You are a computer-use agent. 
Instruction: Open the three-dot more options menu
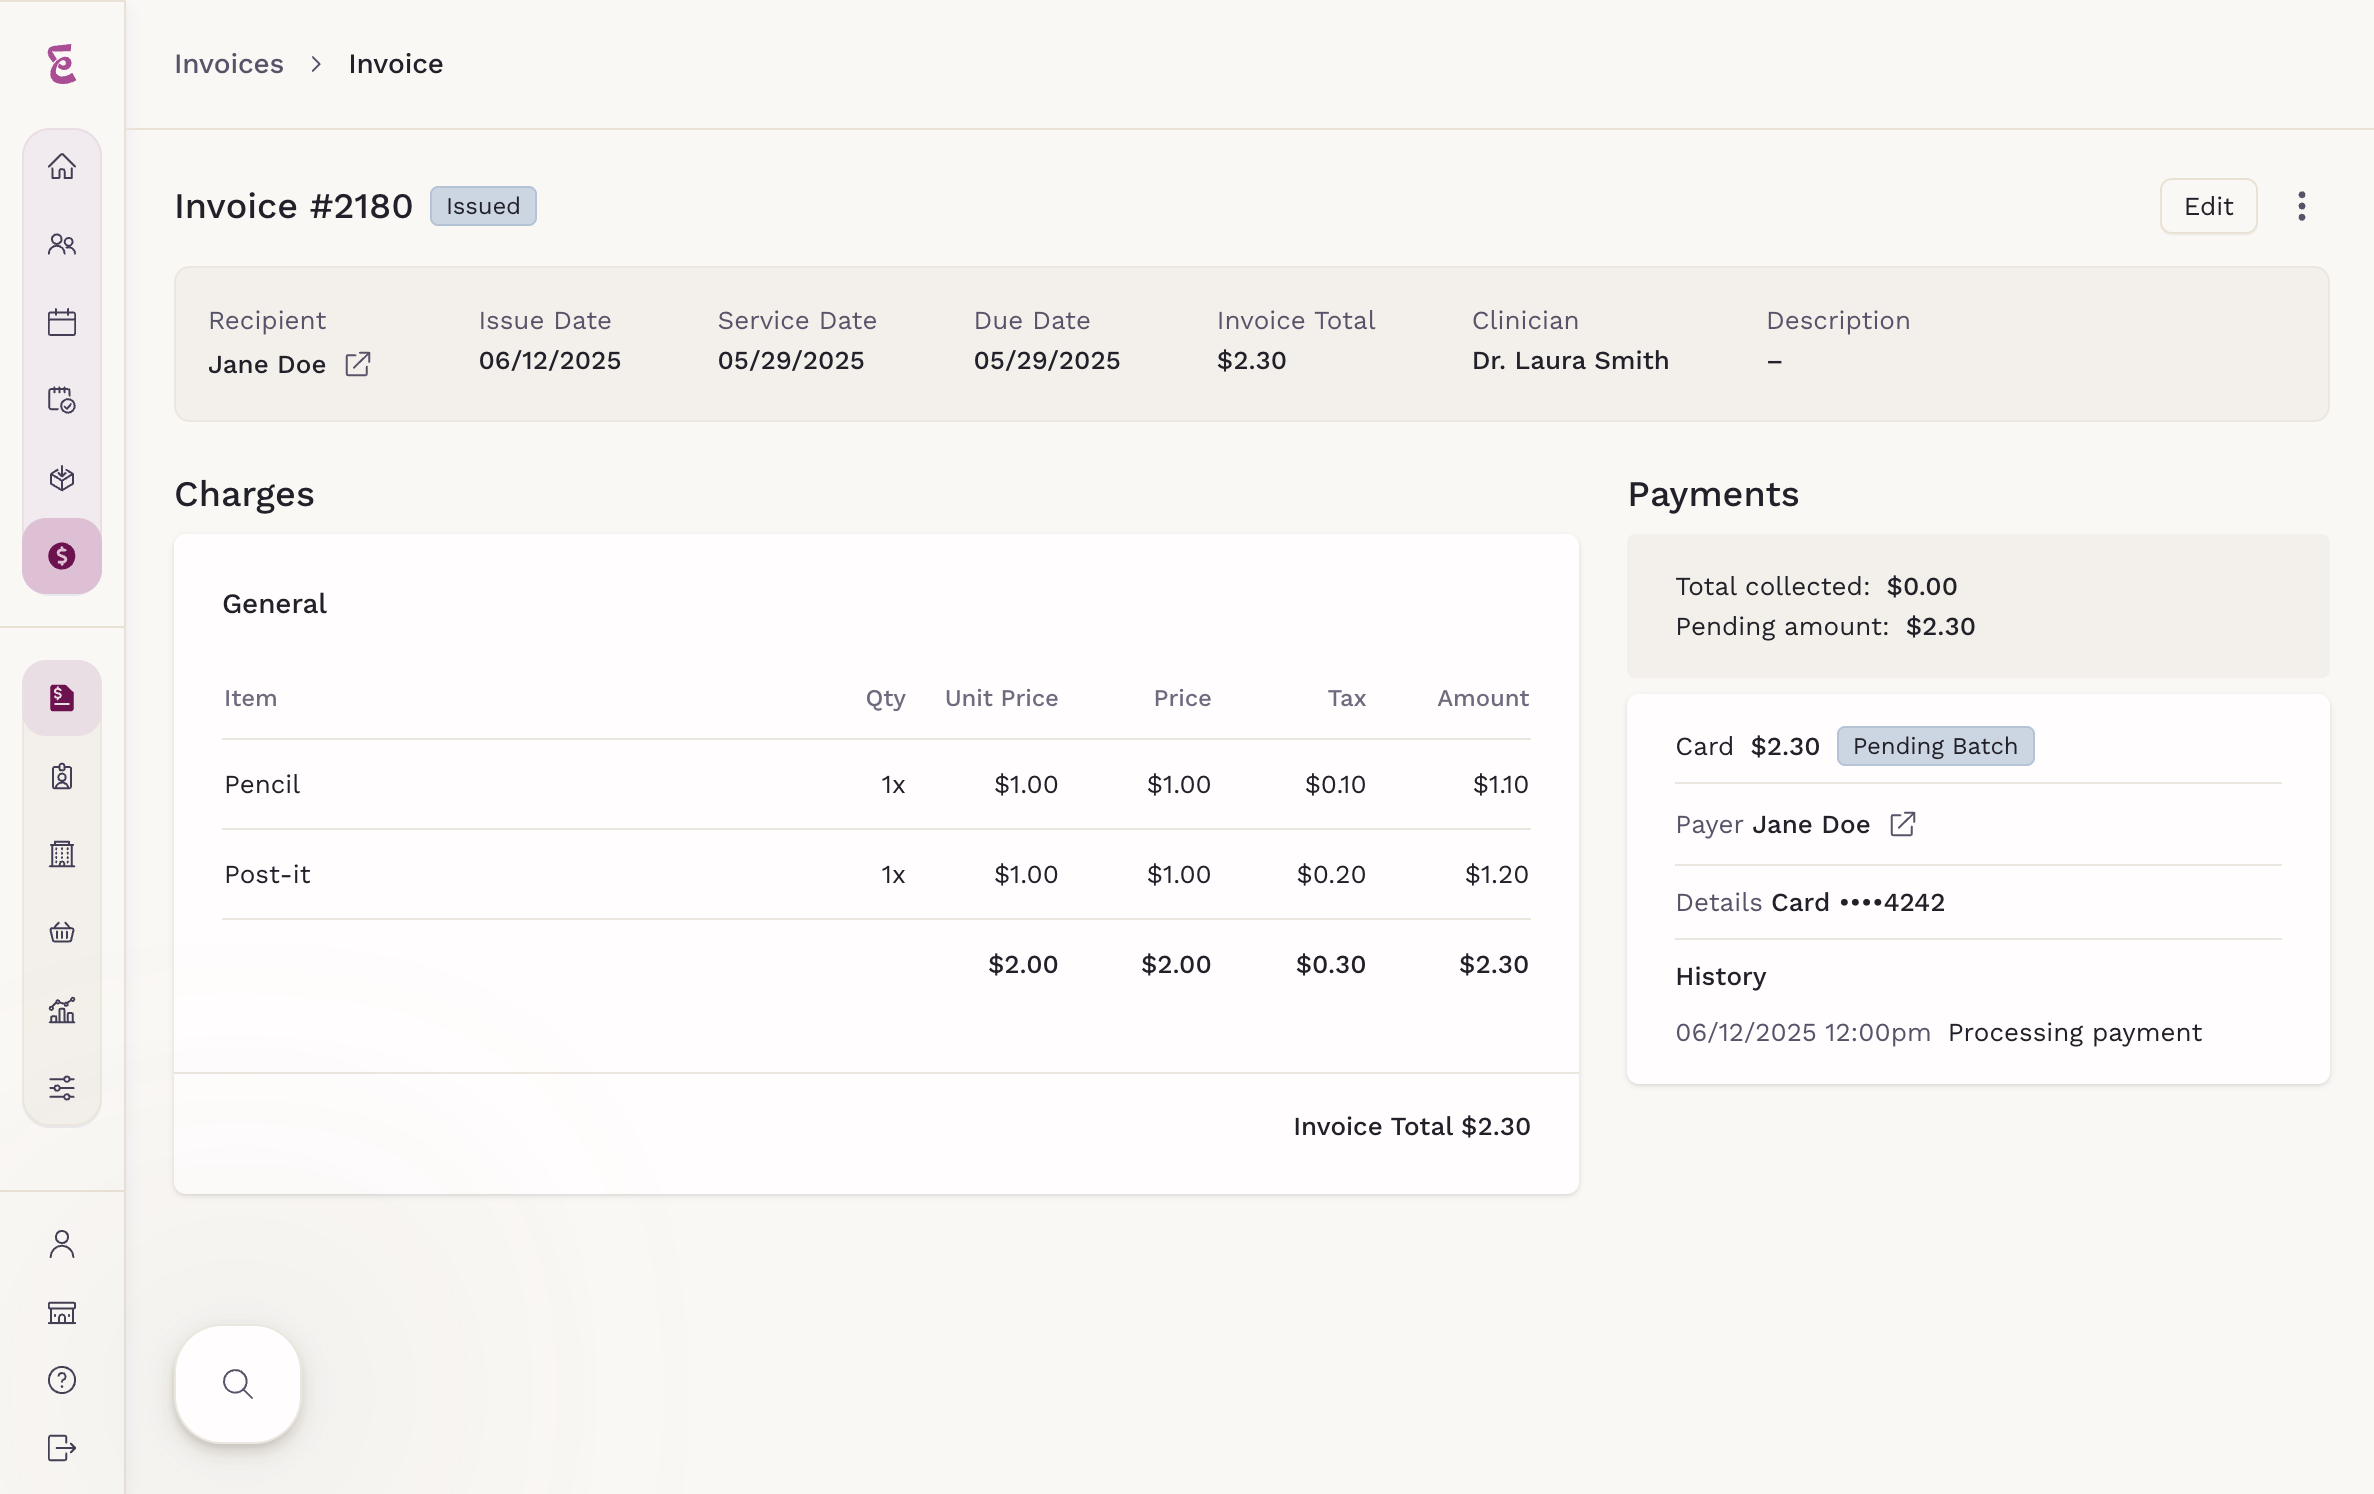tap(2302, 206)
